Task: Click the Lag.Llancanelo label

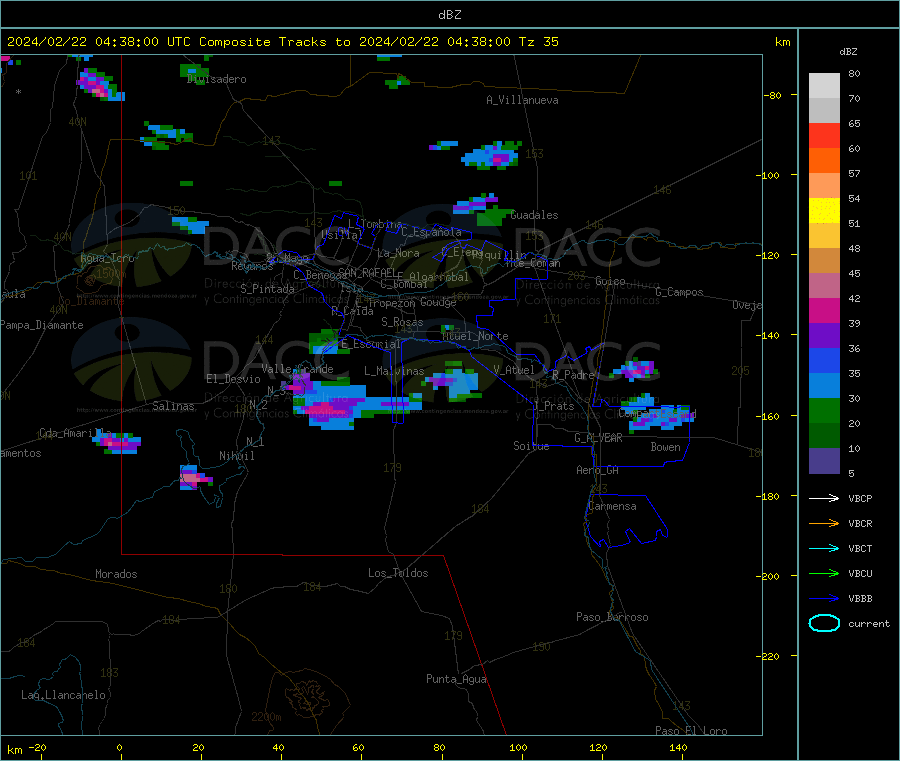Action: 63,695
